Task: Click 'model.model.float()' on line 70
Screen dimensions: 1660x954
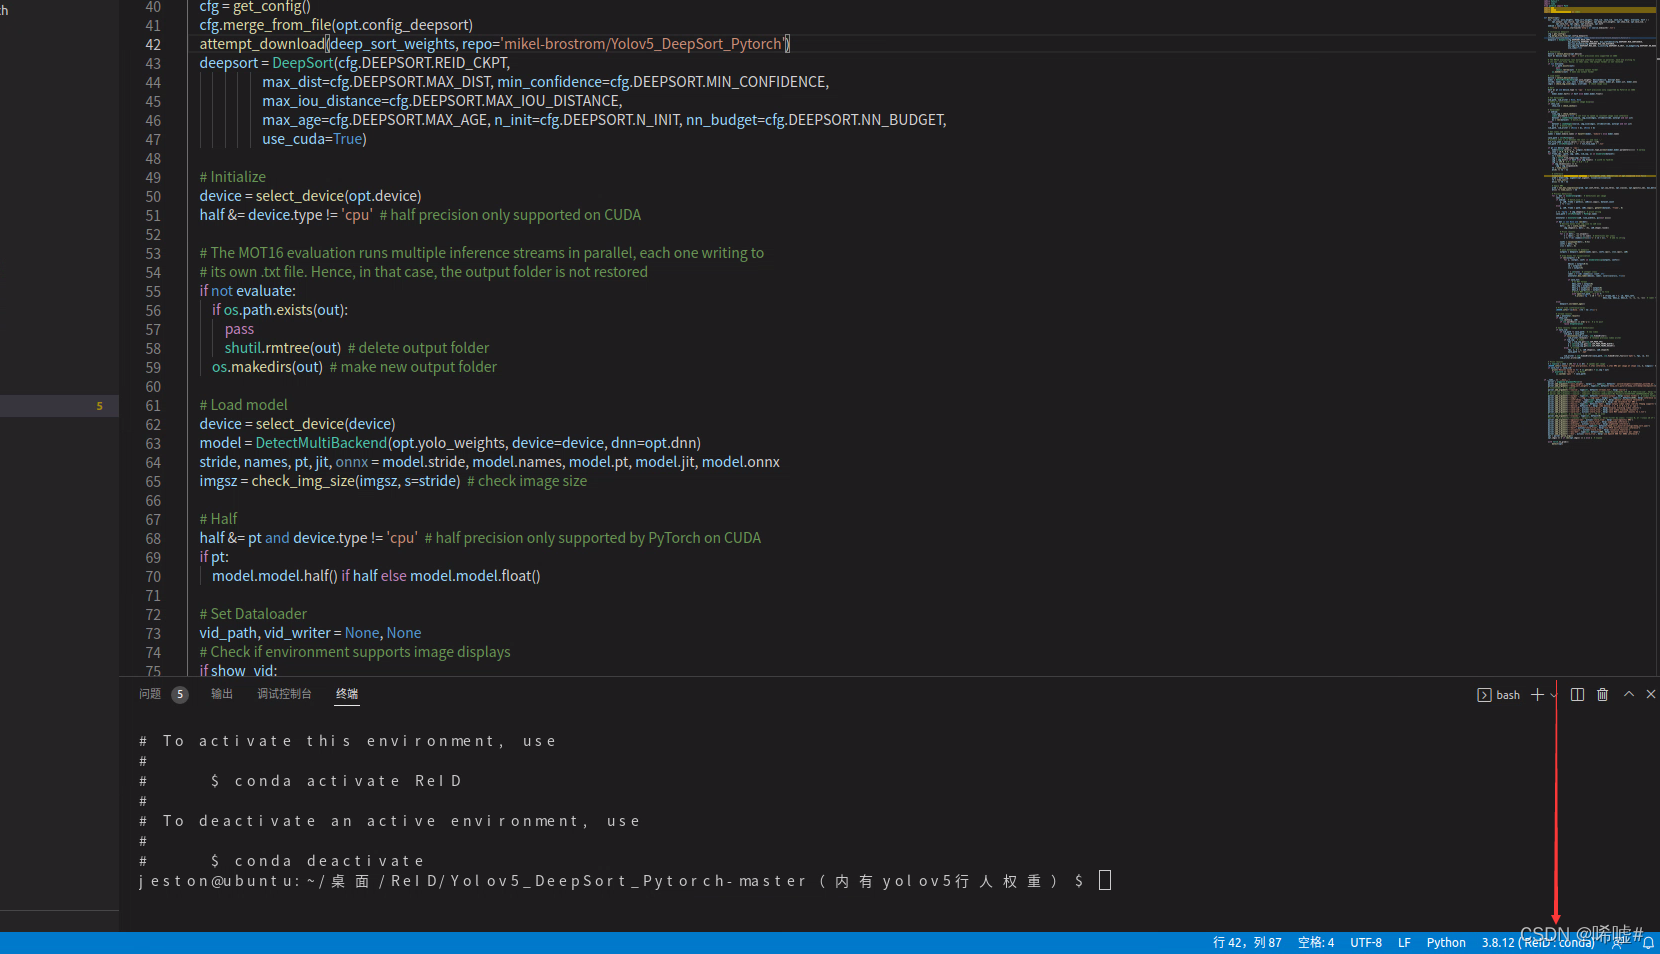Action: coord(475,576)
